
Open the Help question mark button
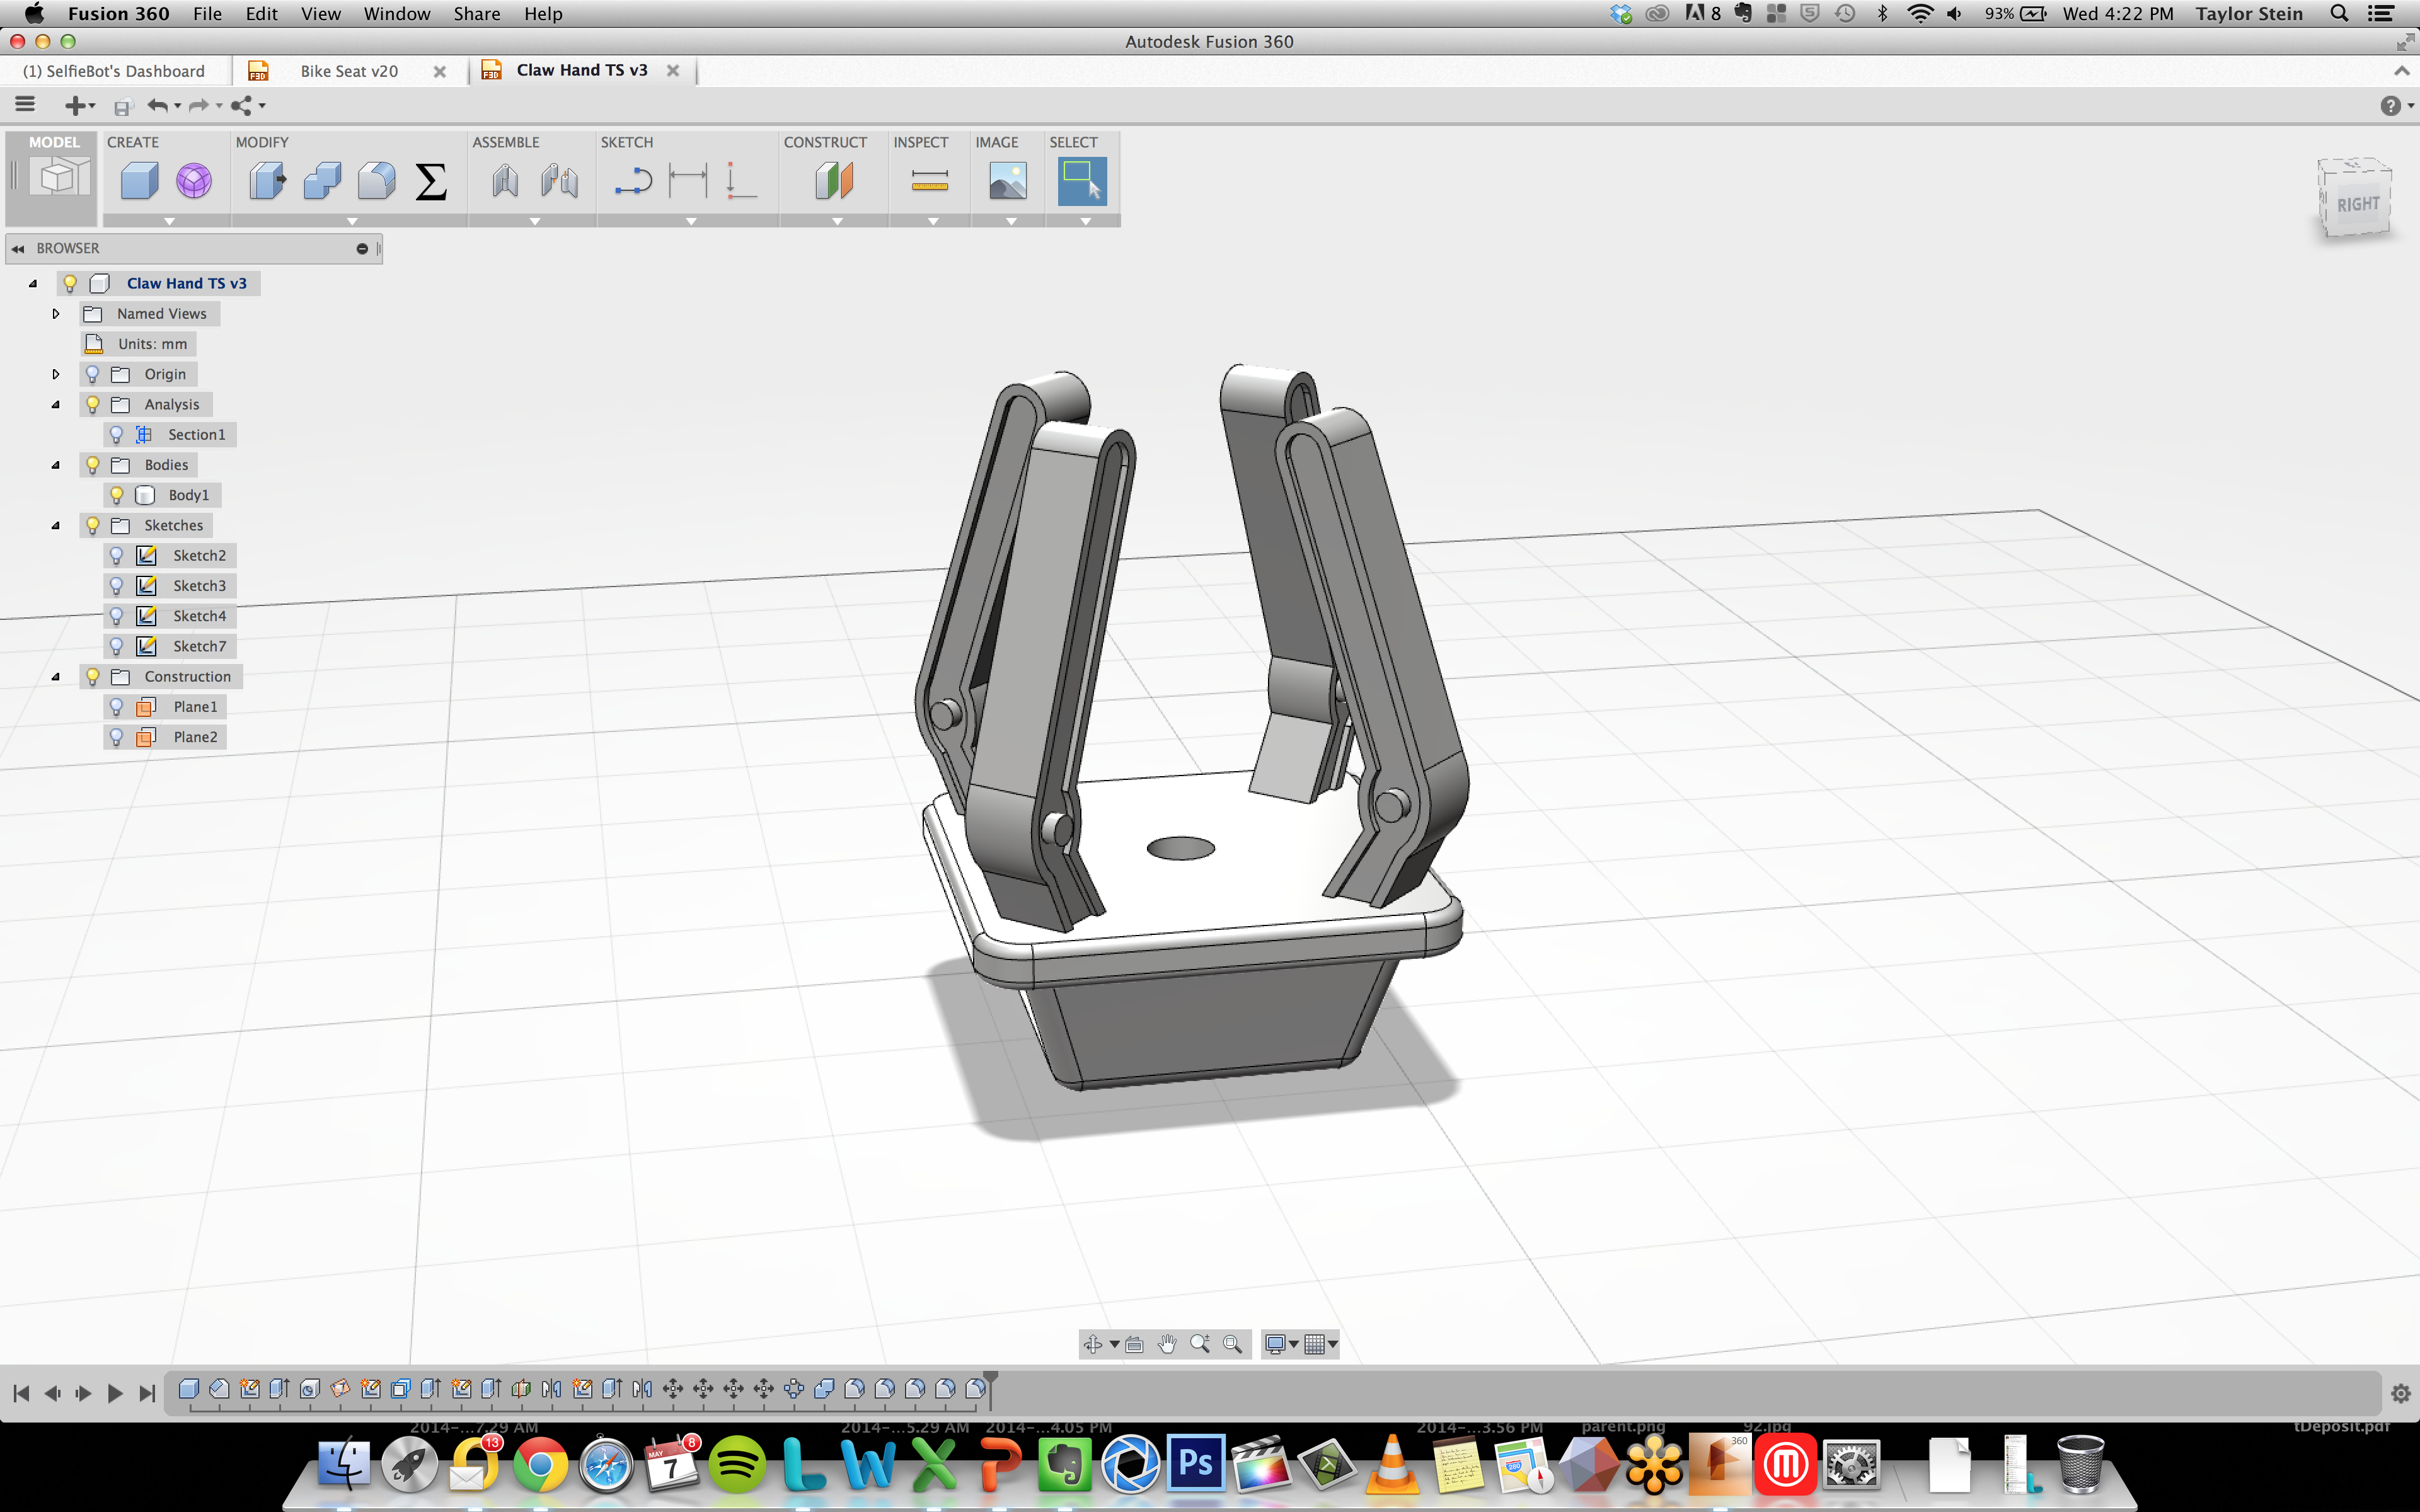2391,106
